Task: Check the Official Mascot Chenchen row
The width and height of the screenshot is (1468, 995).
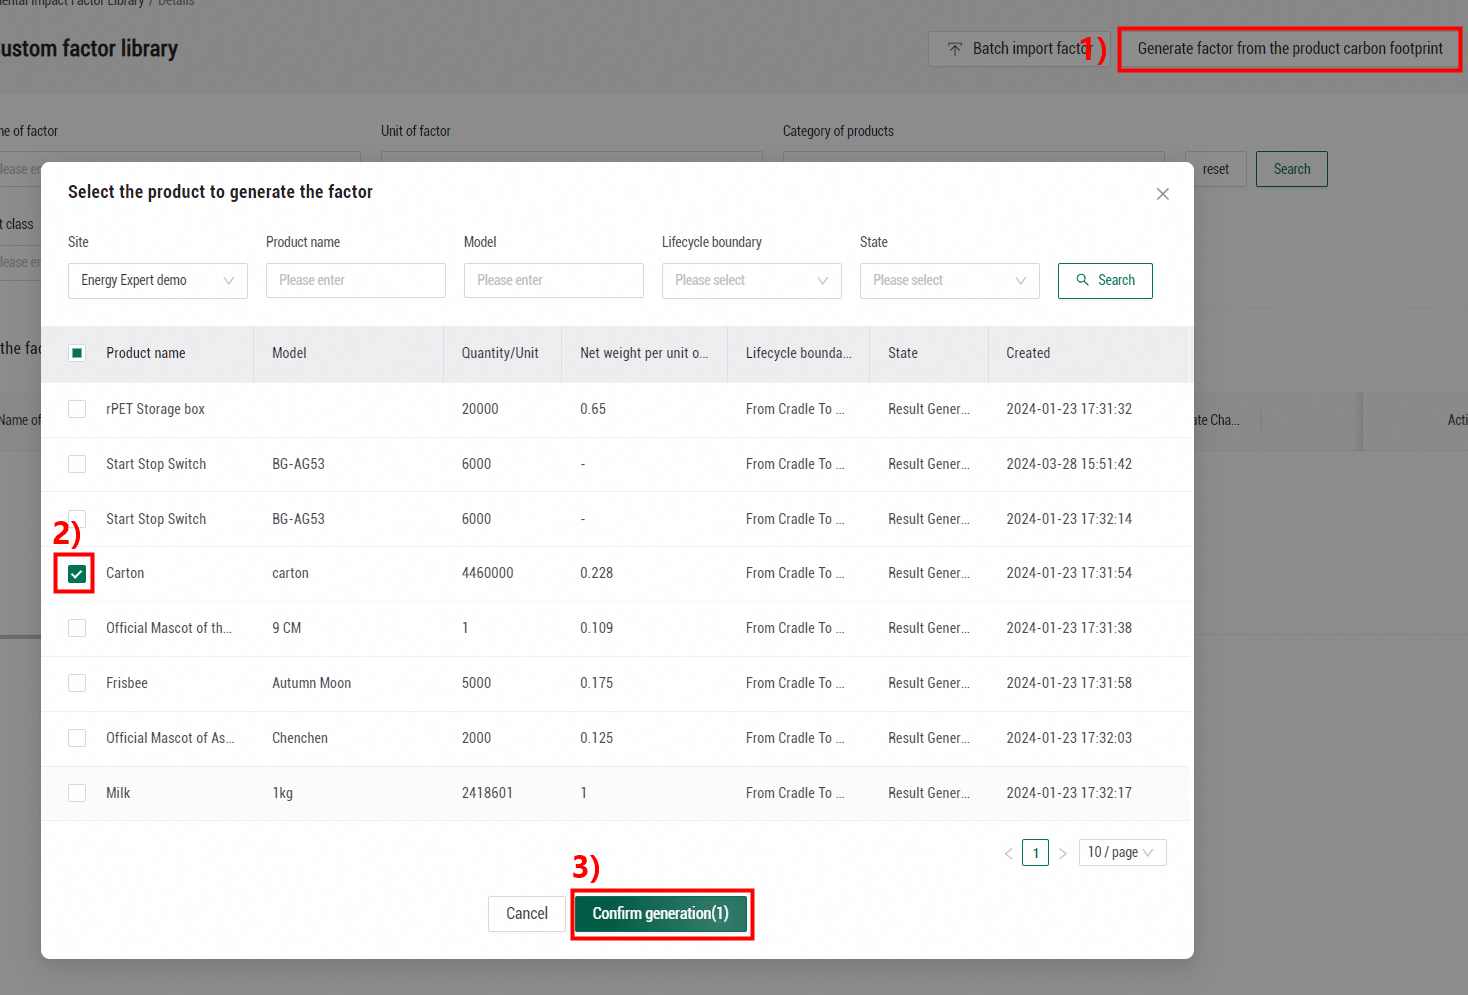Action: [x=77, y=738]
